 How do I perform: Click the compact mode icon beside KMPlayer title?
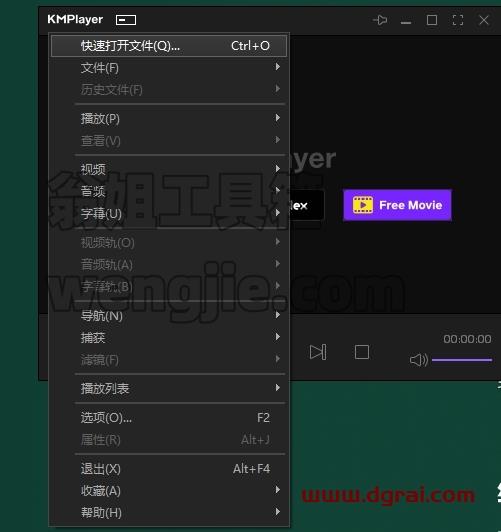point(126,20)
